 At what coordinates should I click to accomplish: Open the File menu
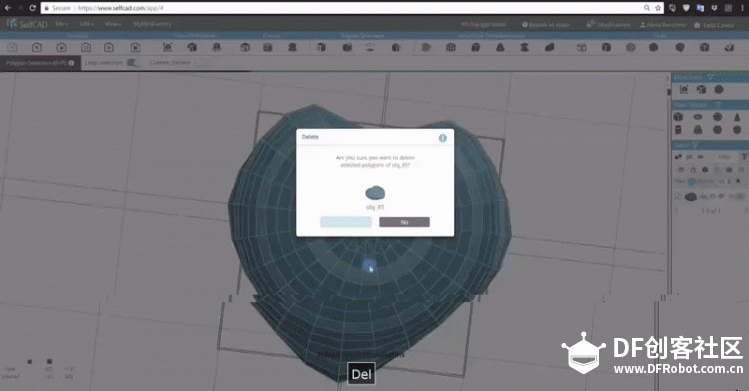tap(62, 24)
